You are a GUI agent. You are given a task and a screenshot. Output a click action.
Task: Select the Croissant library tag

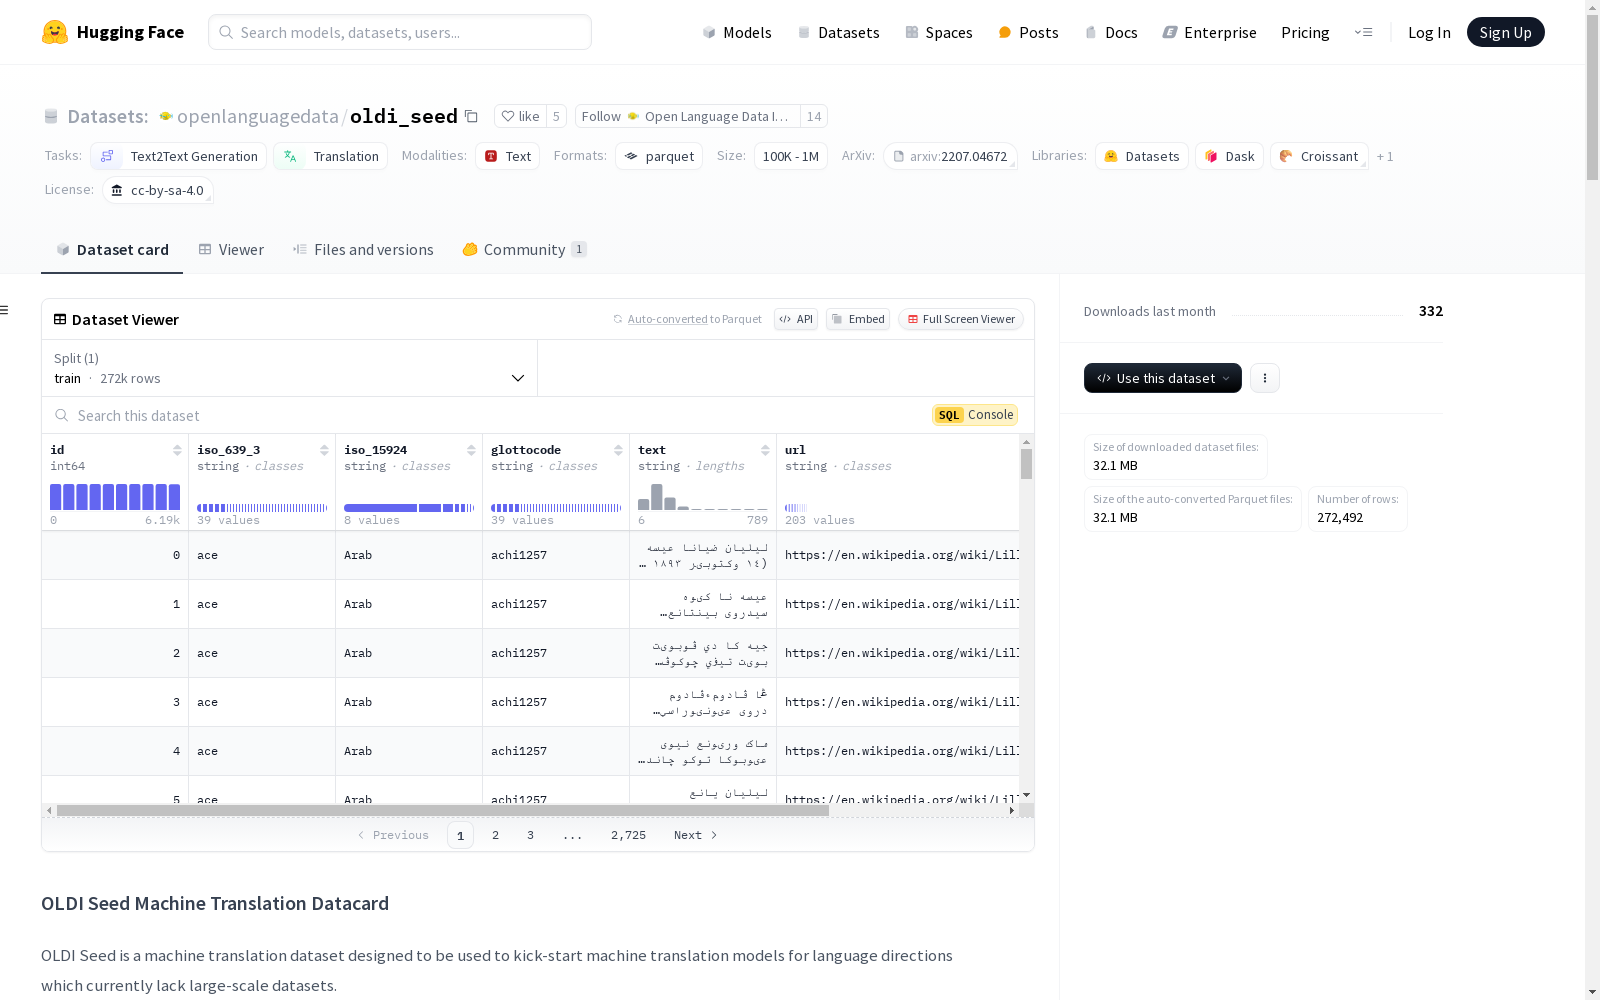point(1319,156)
